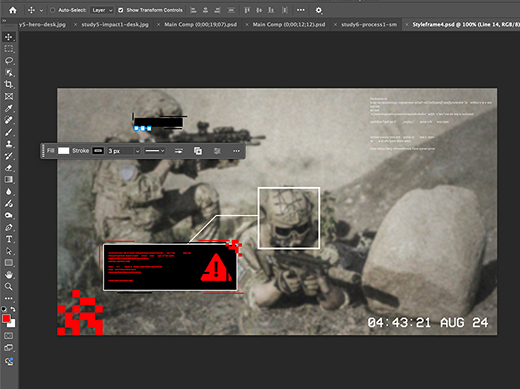Uncheck Show Transform Controls

(x=121, y=10)
